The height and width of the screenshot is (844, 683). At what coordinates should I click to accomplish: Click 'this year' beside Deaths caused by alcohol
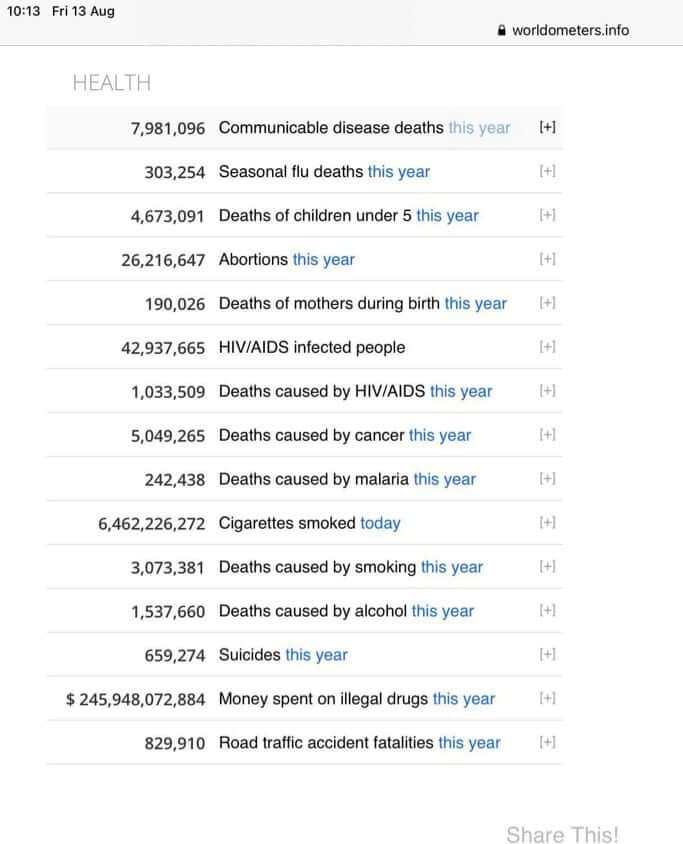(x=442, y=611)
